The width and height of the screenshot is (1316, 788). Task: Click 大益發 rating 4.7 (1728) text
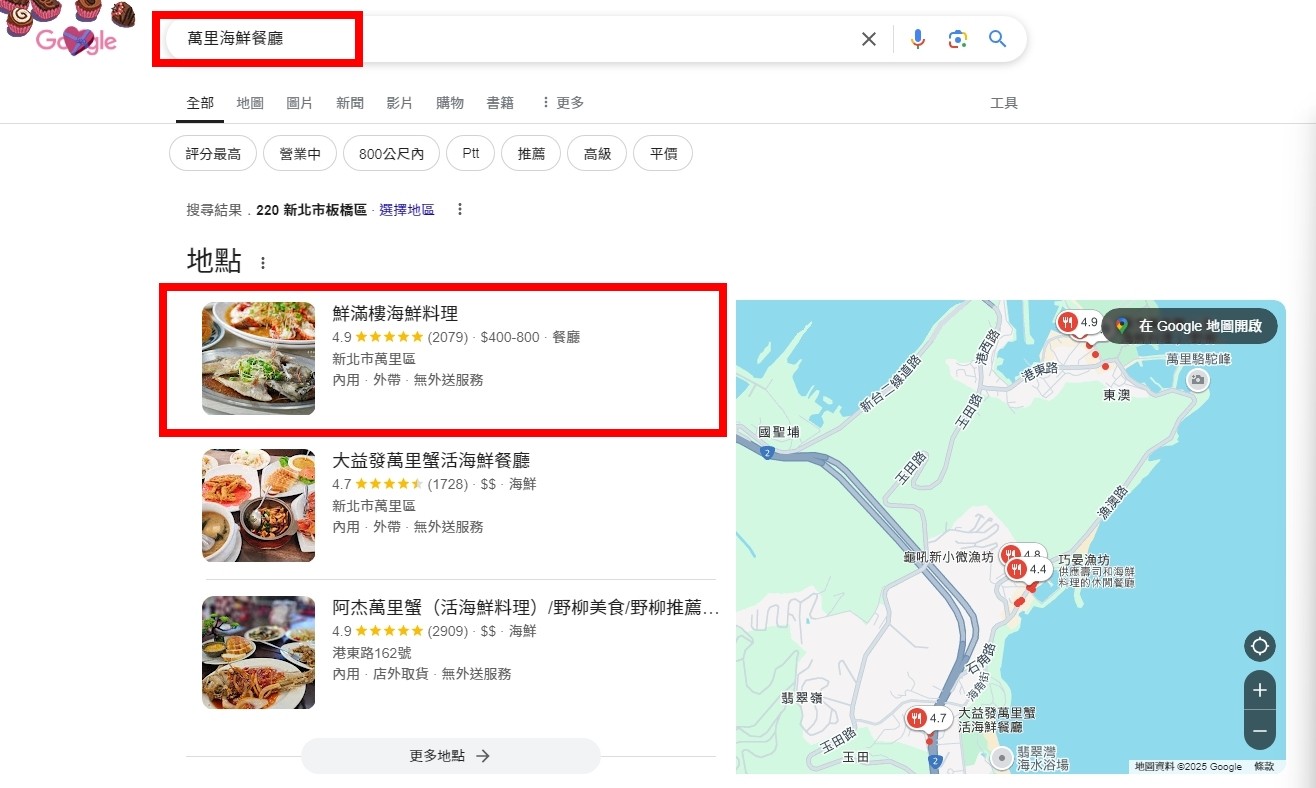coord(400,484)
